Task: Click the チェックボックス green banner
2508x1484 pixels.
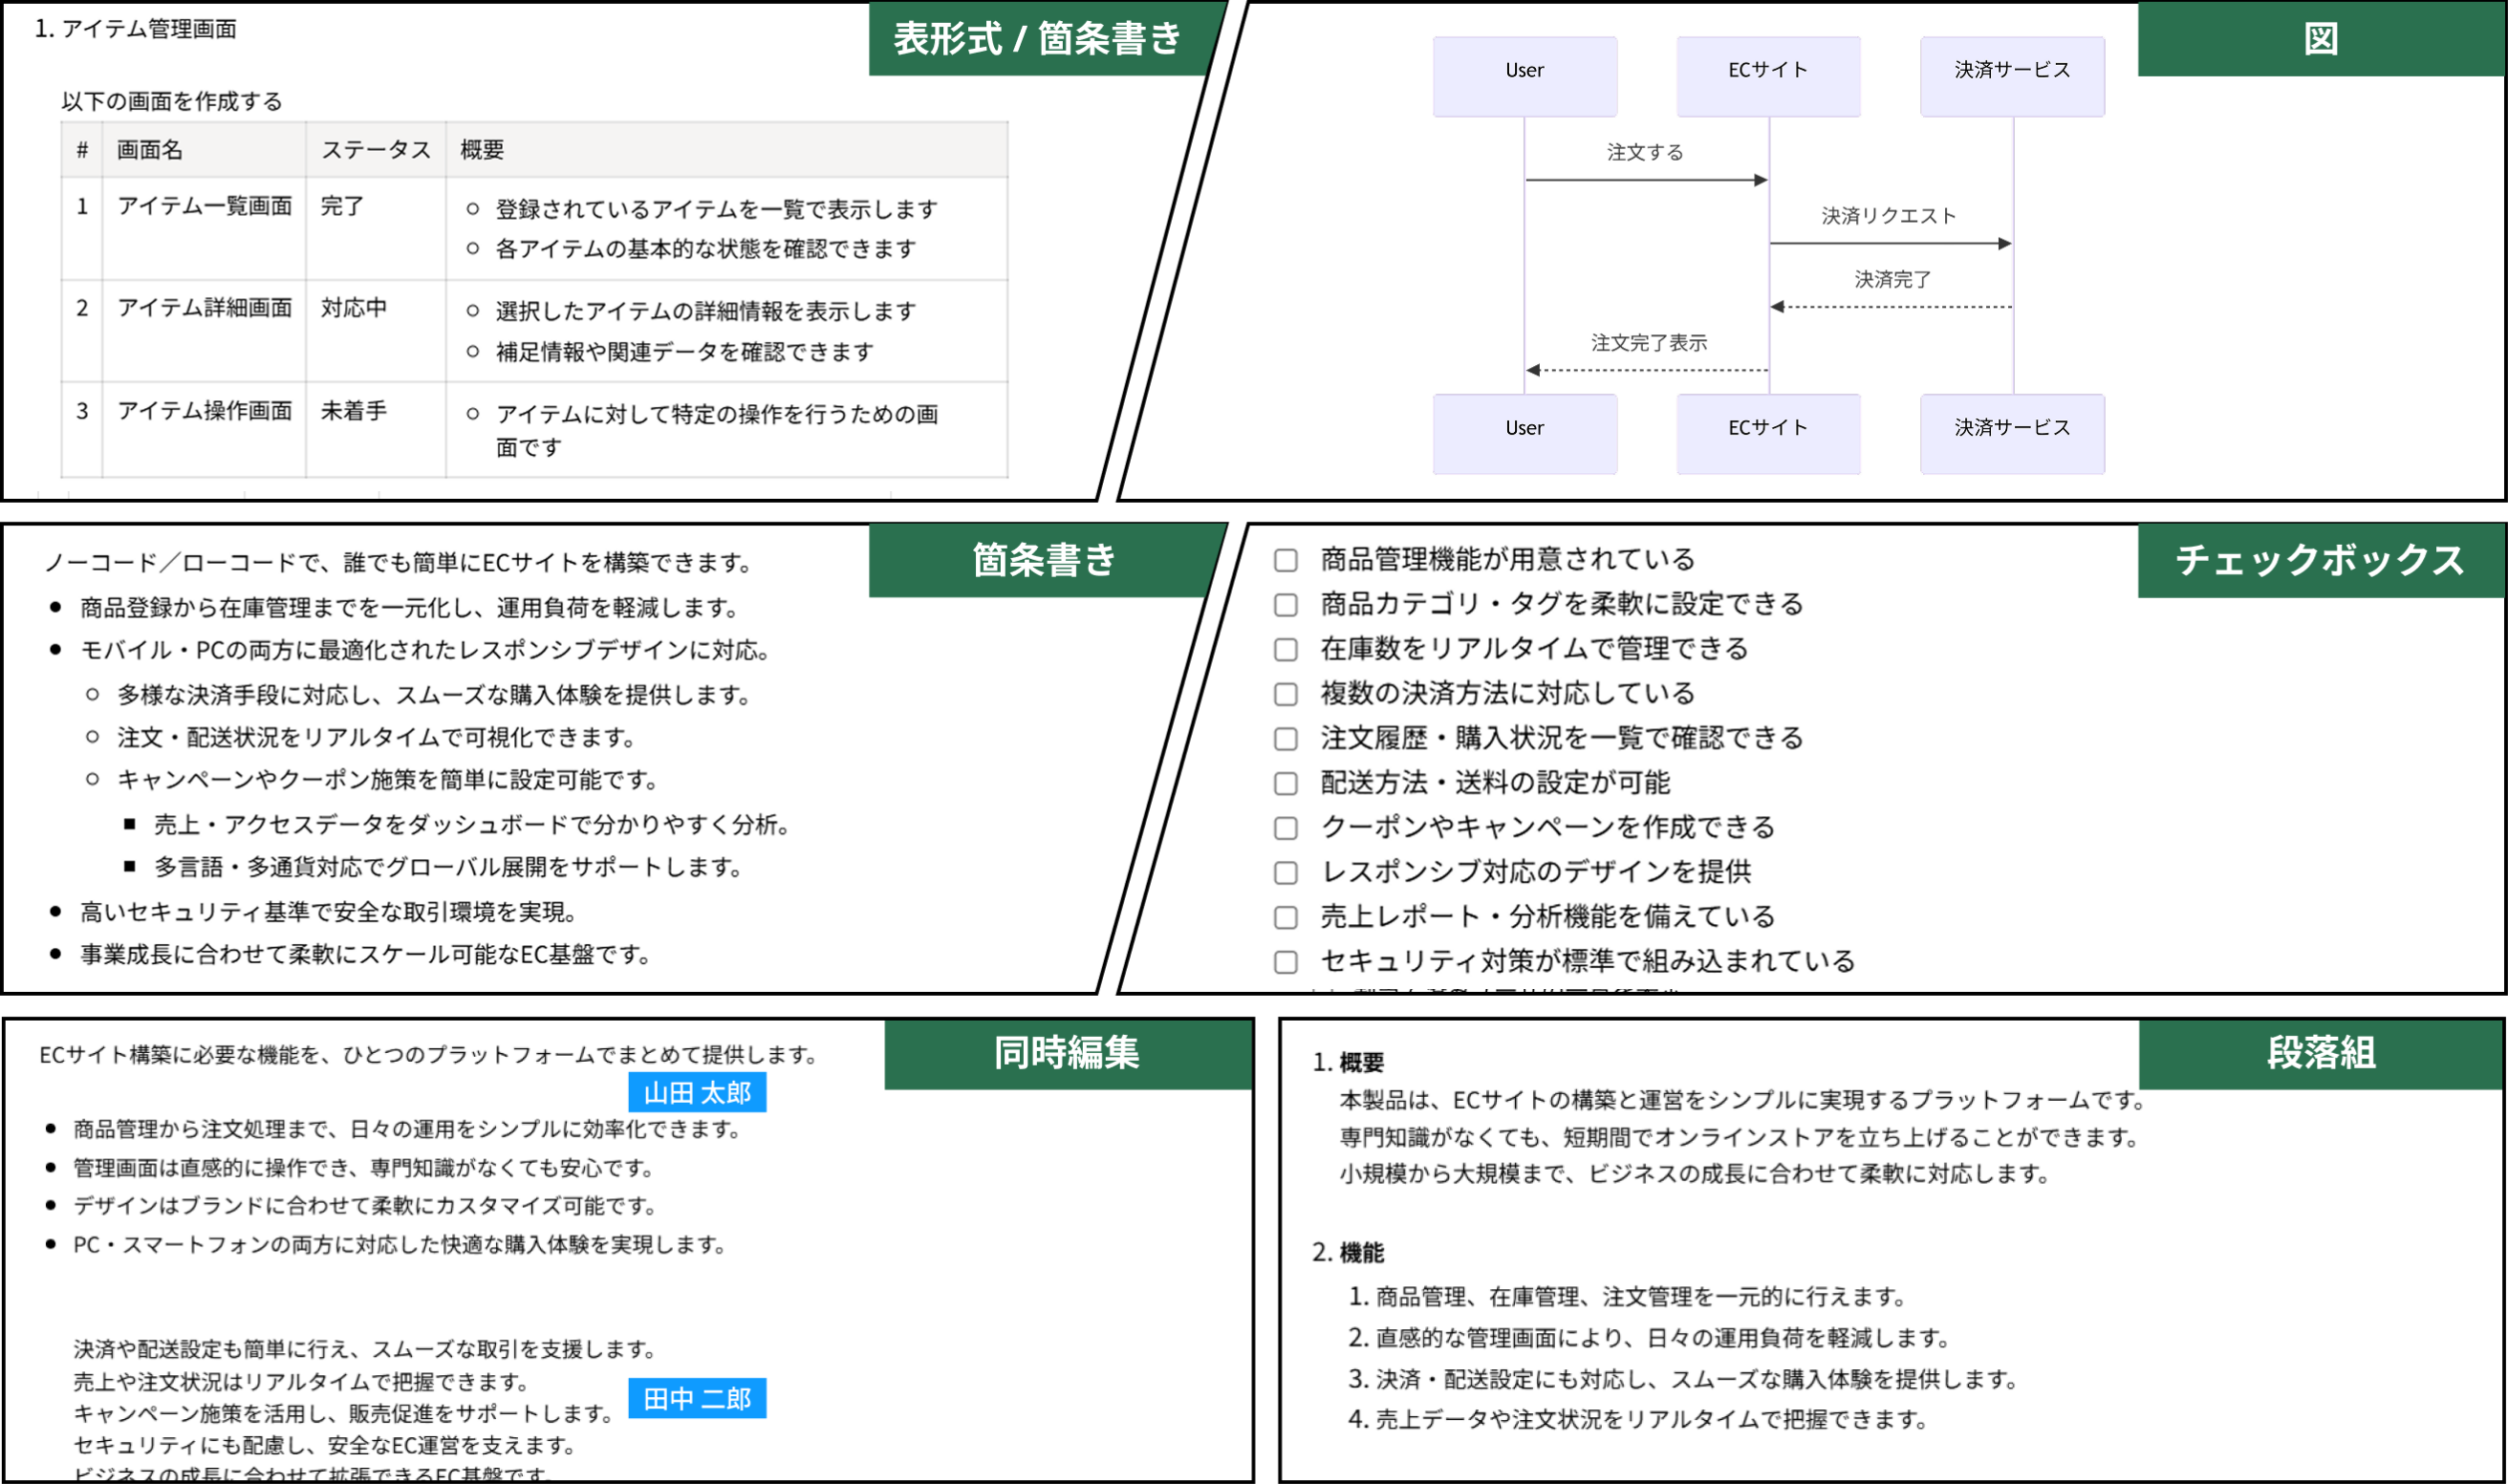Action: pos(2320,560)
